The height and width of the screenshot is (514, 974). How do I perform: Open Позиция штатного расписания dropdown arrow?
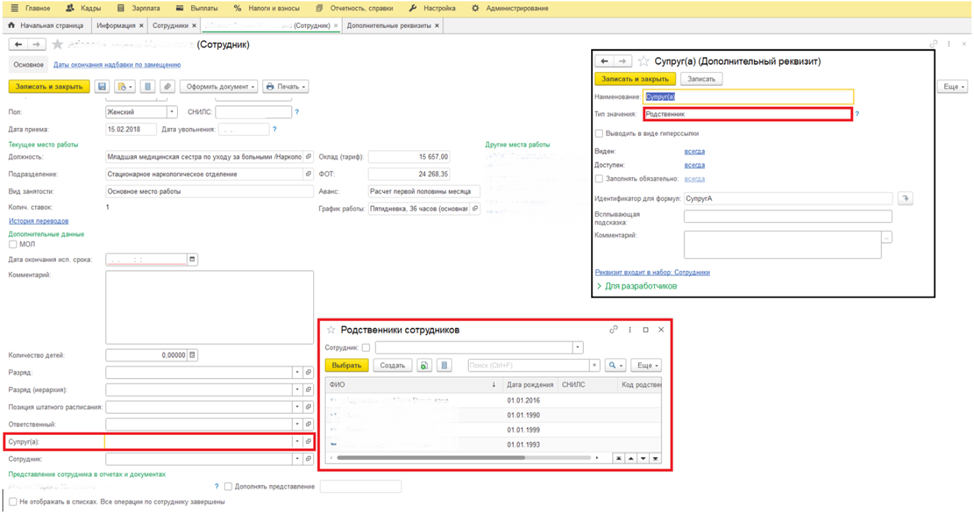[x=297, y=406]
